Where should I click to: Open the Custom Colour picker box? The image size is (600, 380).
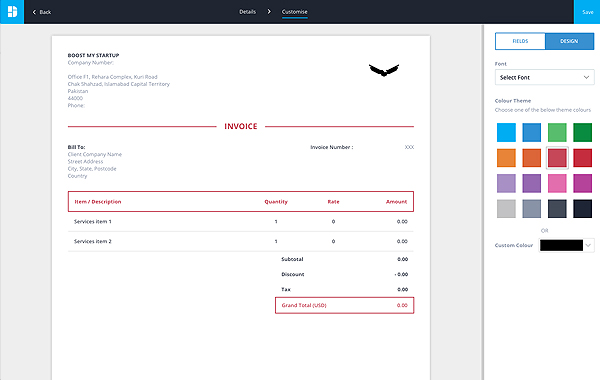561,245
